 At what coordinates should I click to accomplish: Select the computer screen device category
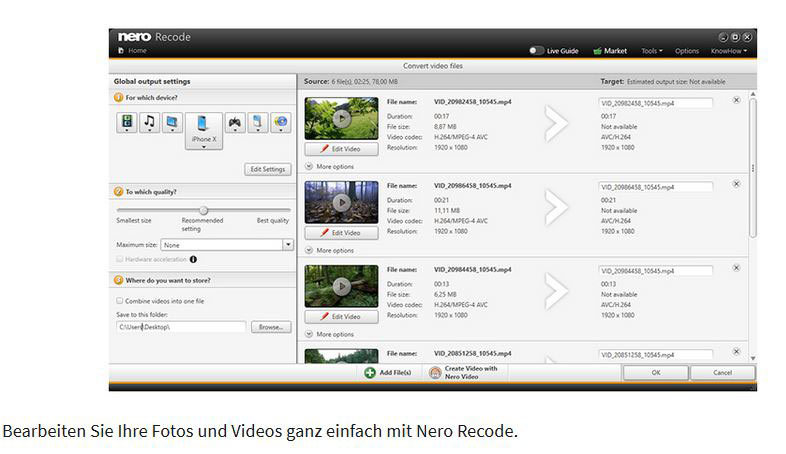point(172,122)
